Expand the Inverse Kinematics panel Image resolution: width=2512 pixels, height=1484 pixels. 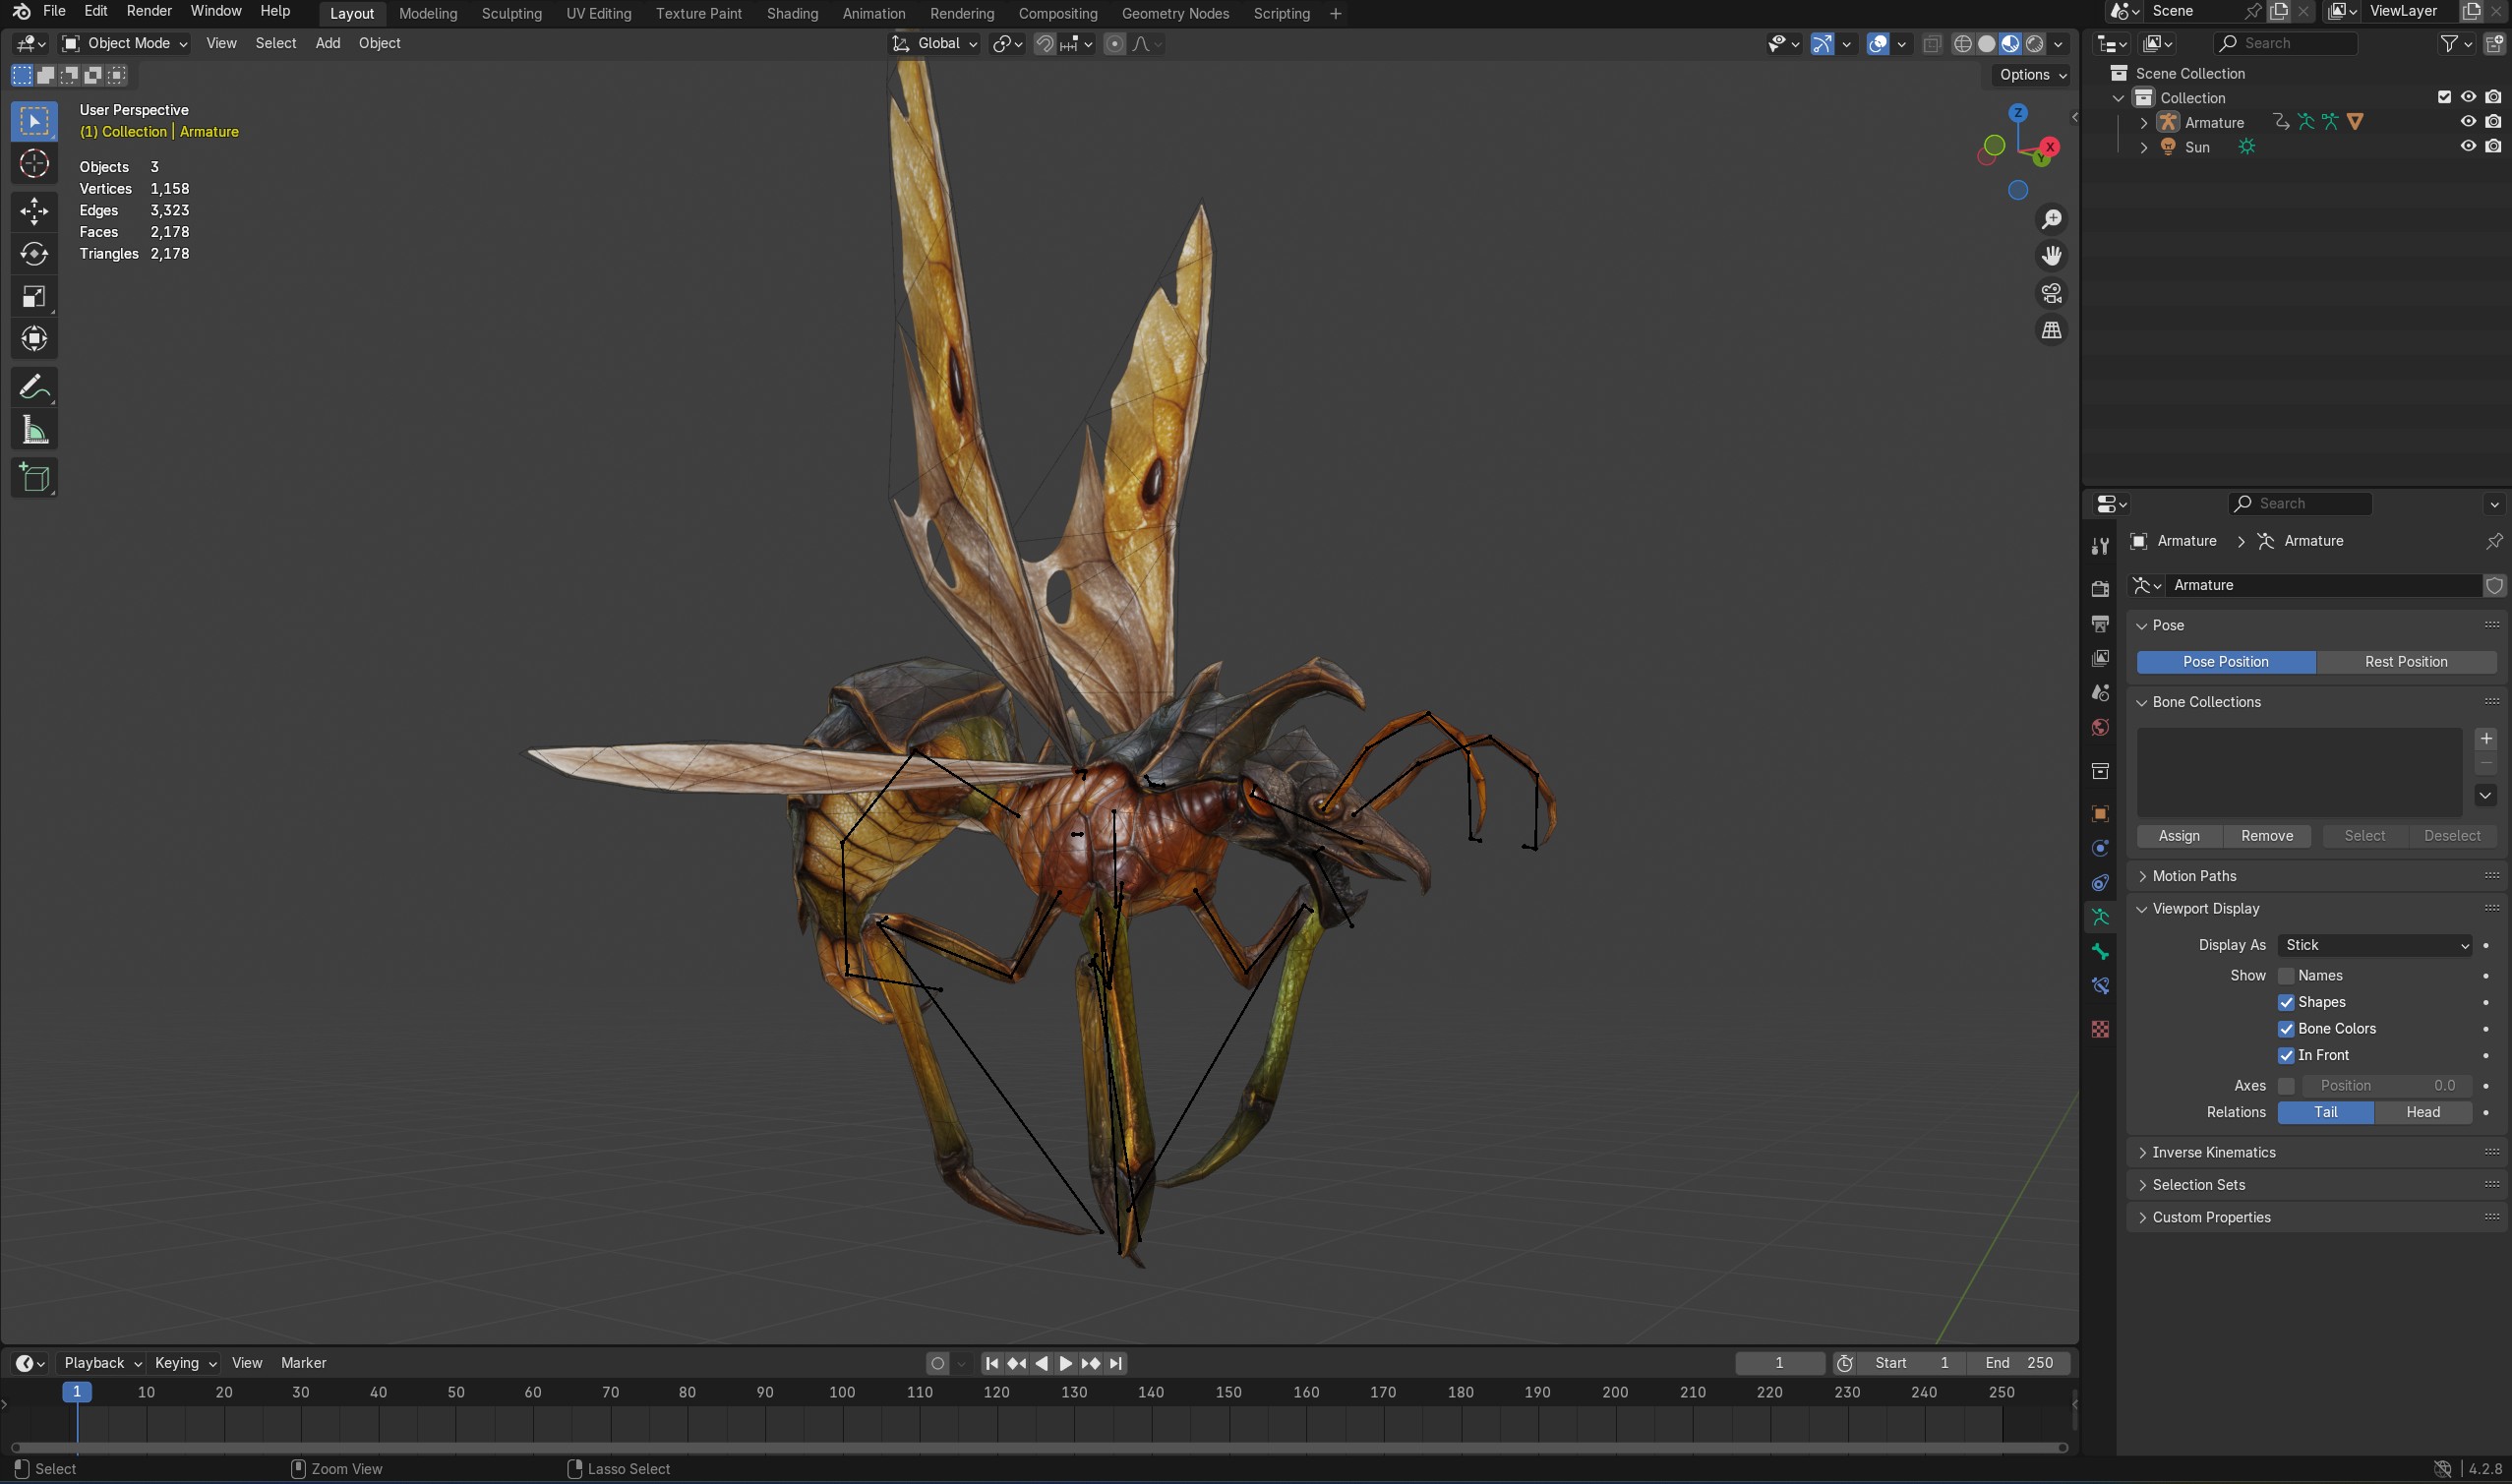2213,1152
